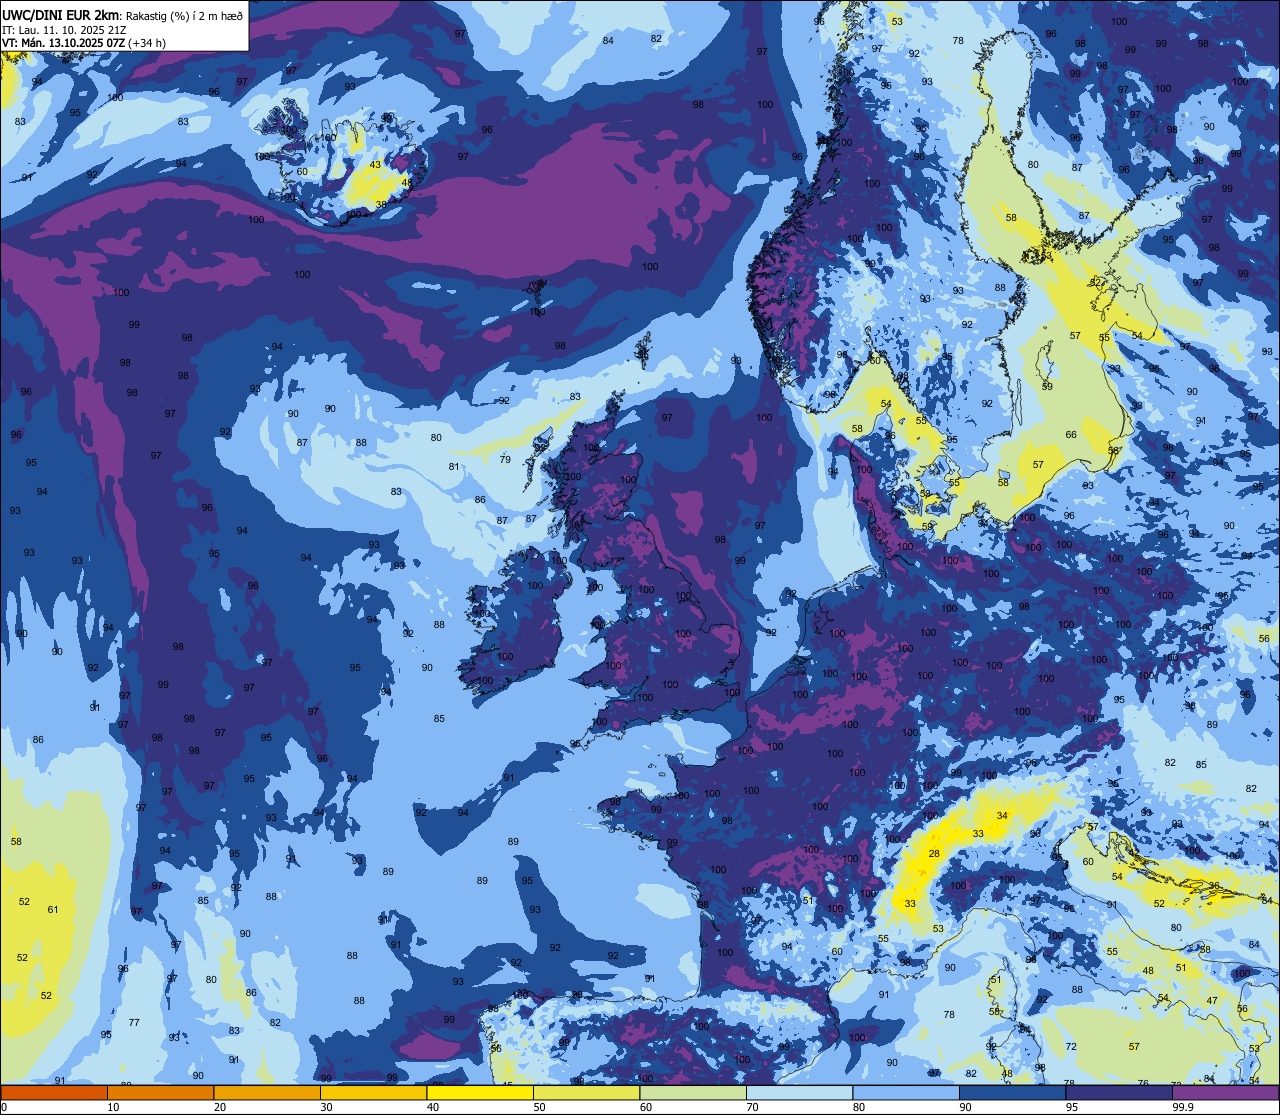Click the '34' humidity value over the Alps
The image size is (1280, 1115).
click(x=1002, y=816)
